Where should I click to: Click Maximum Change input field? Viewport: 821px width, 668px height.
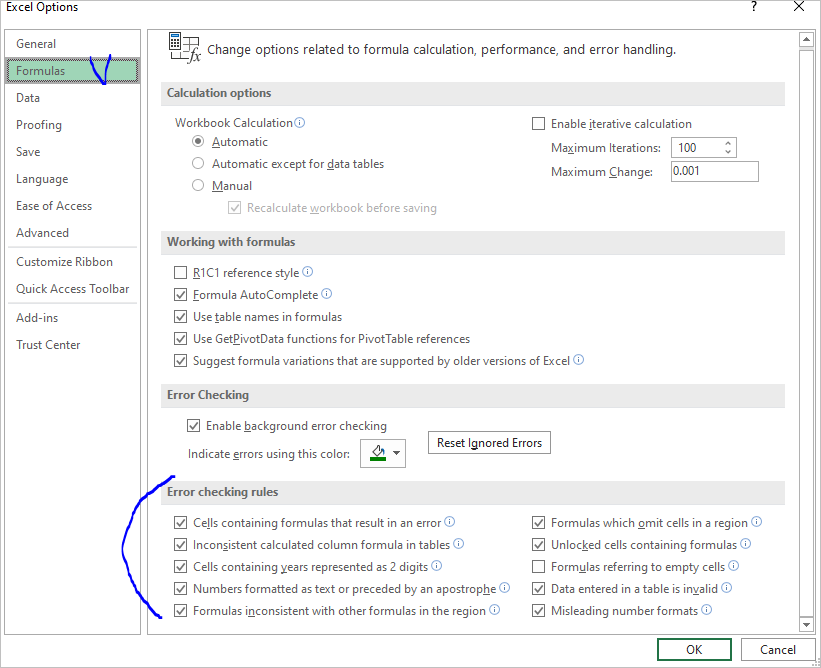coord(715,171)
